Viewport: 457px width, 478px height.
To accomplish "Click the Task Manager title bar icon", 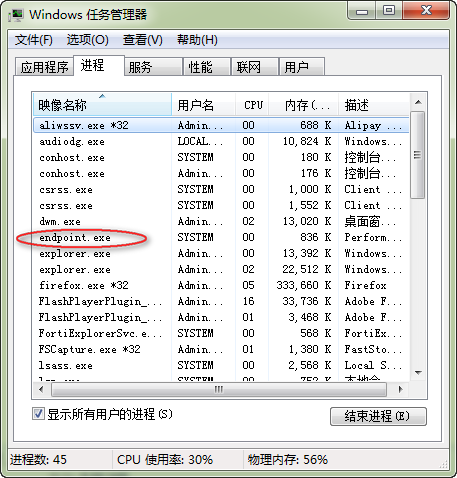I will point(17,15).
